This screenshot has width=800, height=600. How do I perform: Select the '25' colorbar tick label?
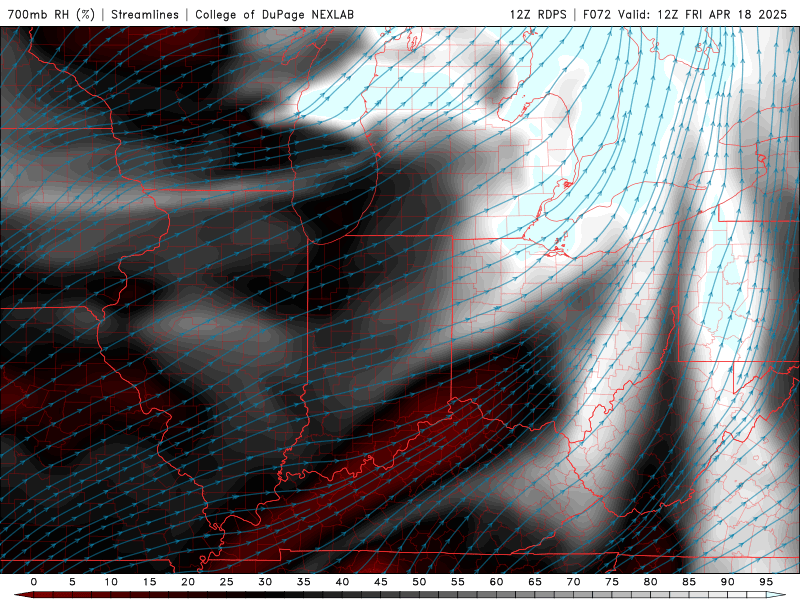(x=227, y=582)
